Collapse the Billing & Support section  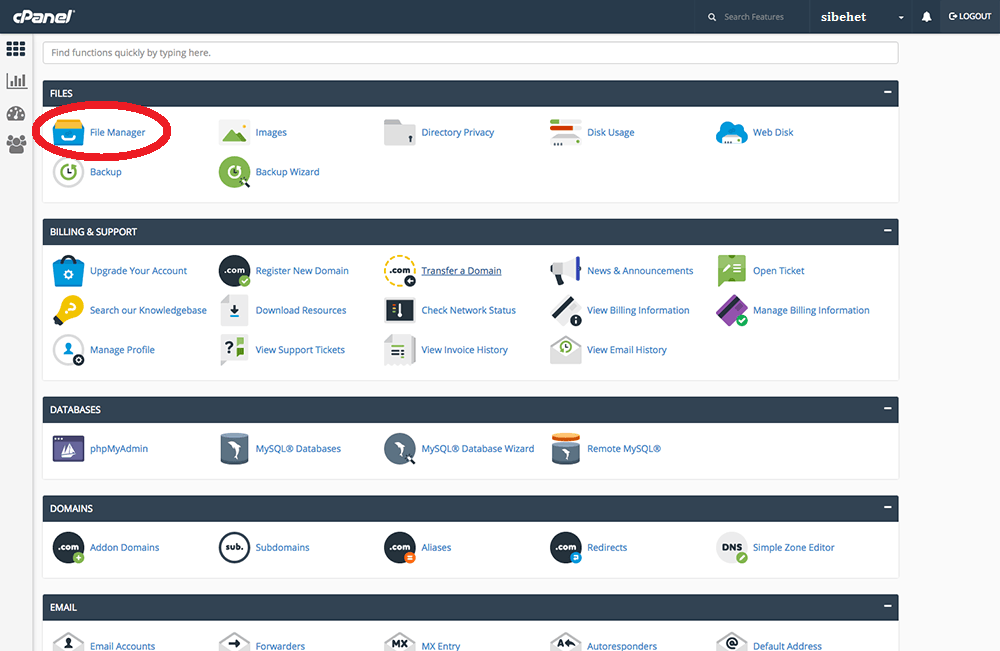887,231
